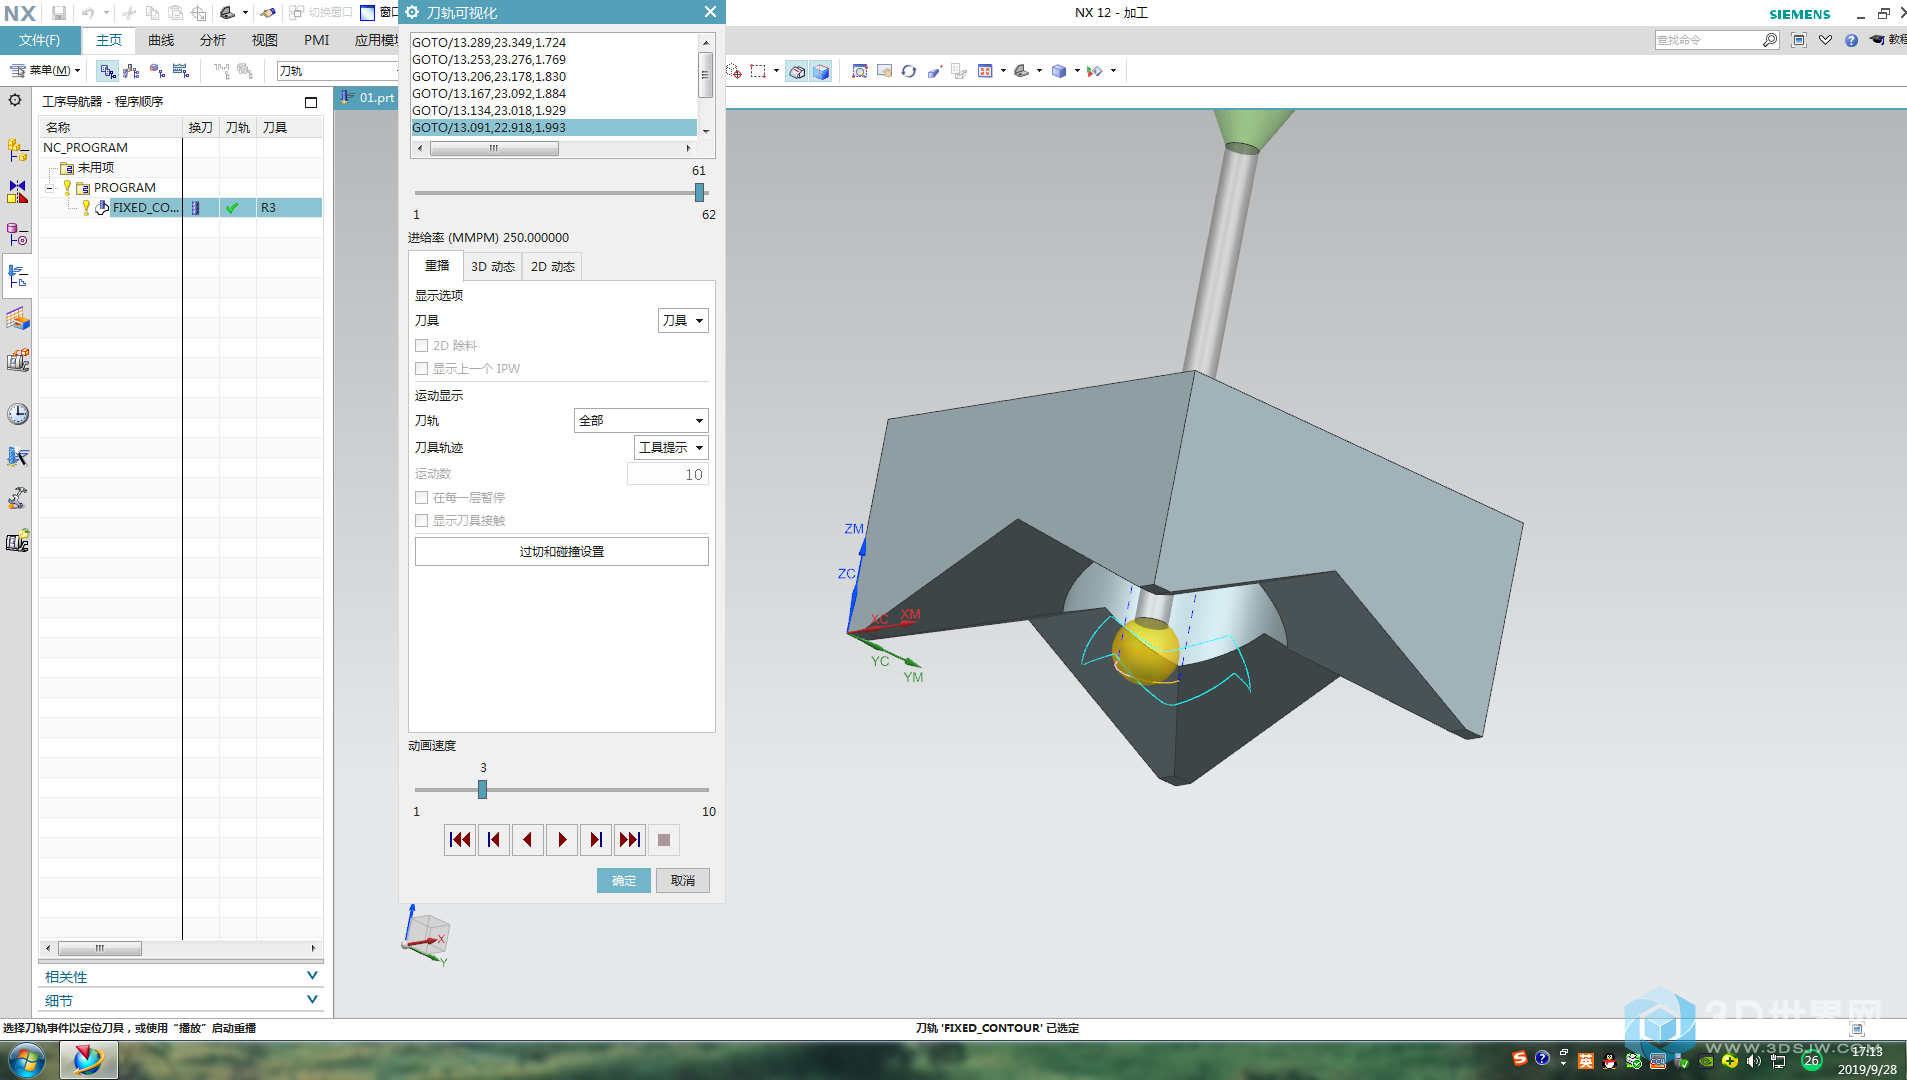Click the Machining Method View toolbar icon
Image resolution: width=1907 pixels, height=1080 pixels.
[180, 71]
